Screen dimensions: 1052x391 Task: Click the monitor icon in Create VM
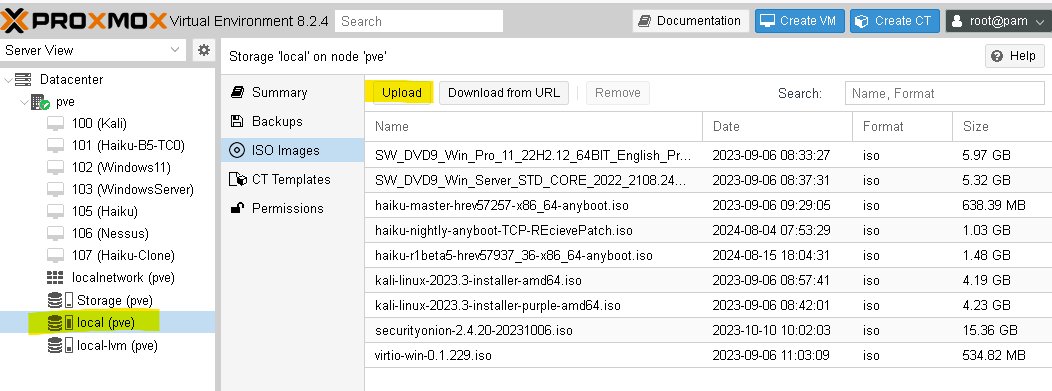[x=768, y=21]
